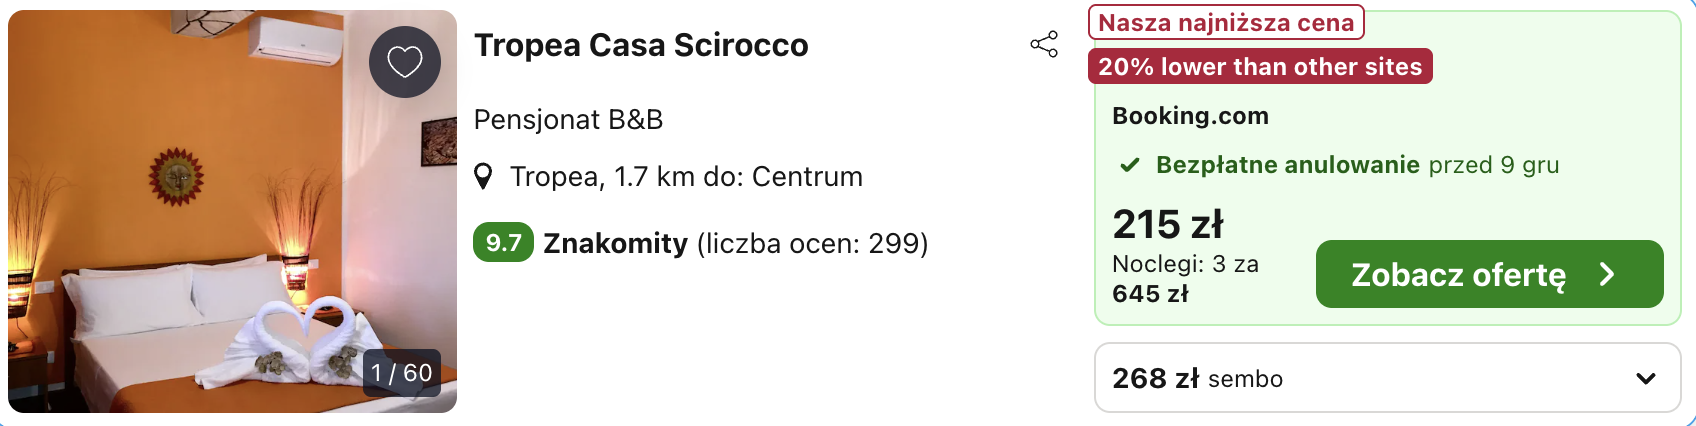Screen dimensions: 1696x426
Task: Click the 20% lower than other sites label
Action: [1260, 67]
